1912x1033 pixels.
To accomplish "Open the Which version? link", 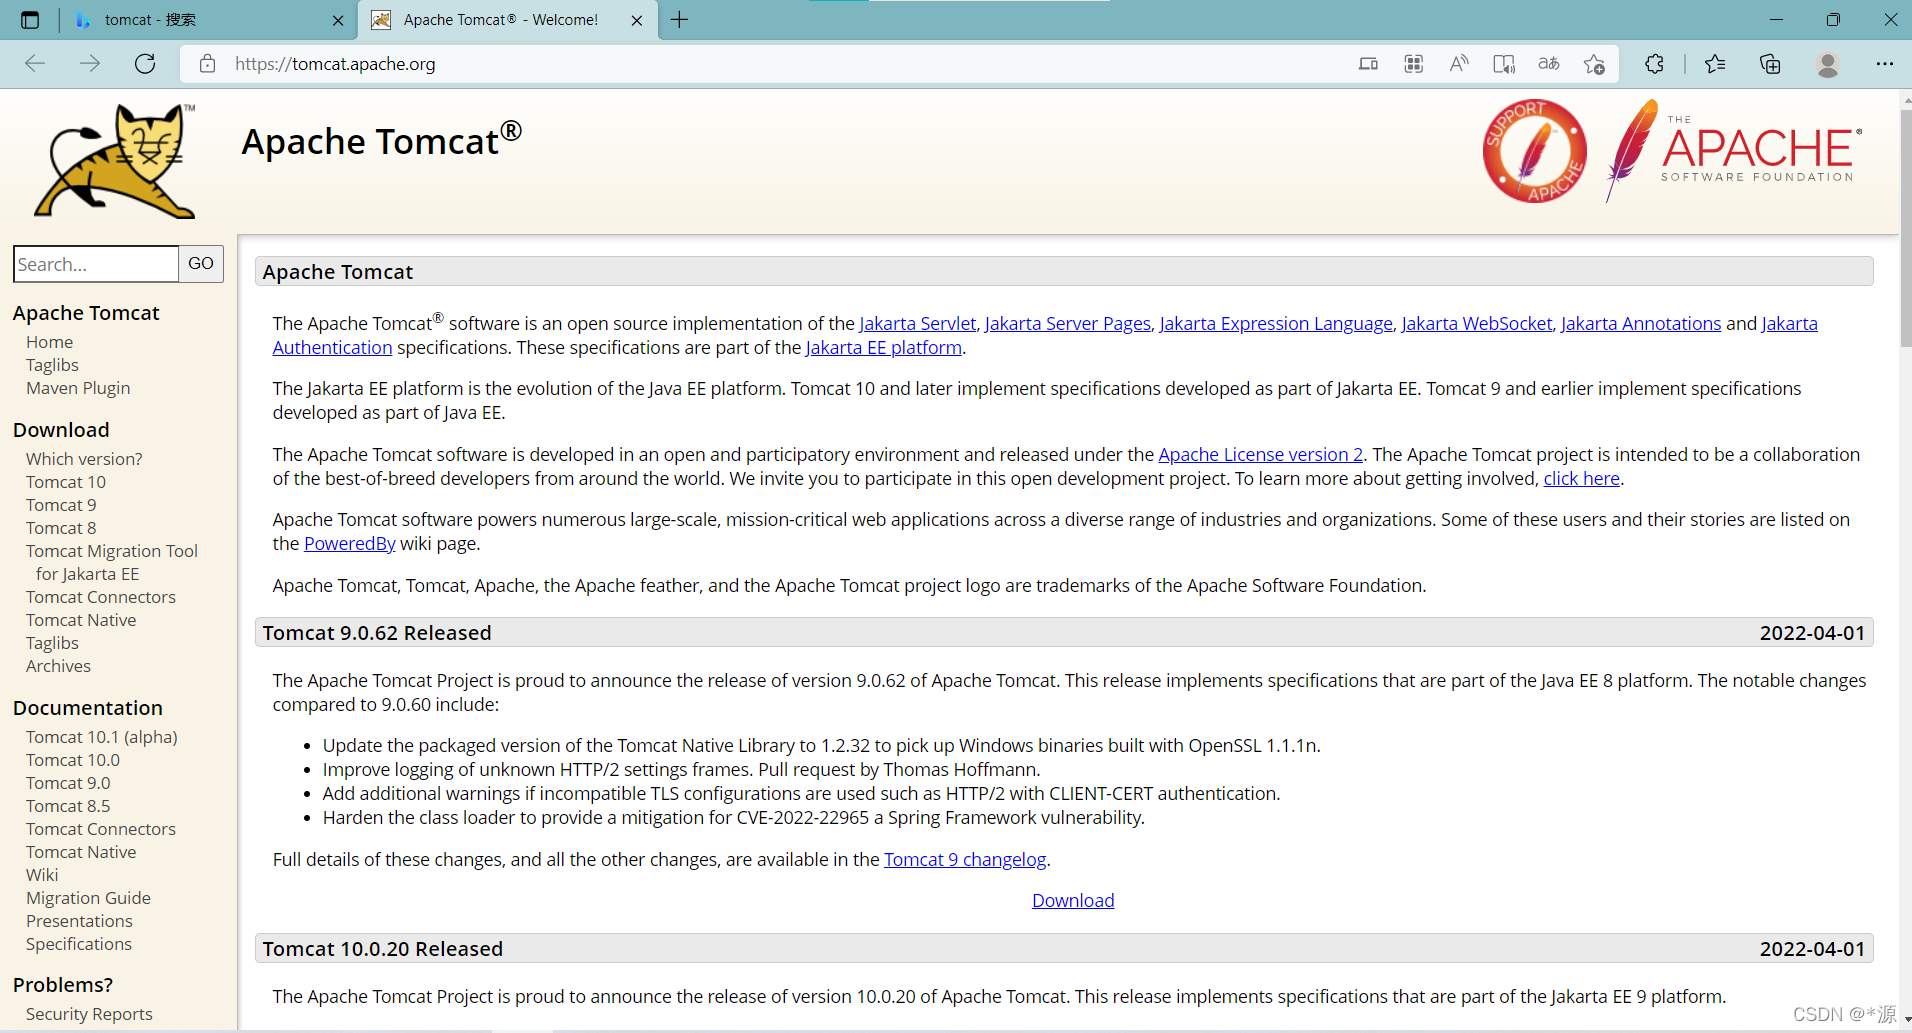I will 84,459.
